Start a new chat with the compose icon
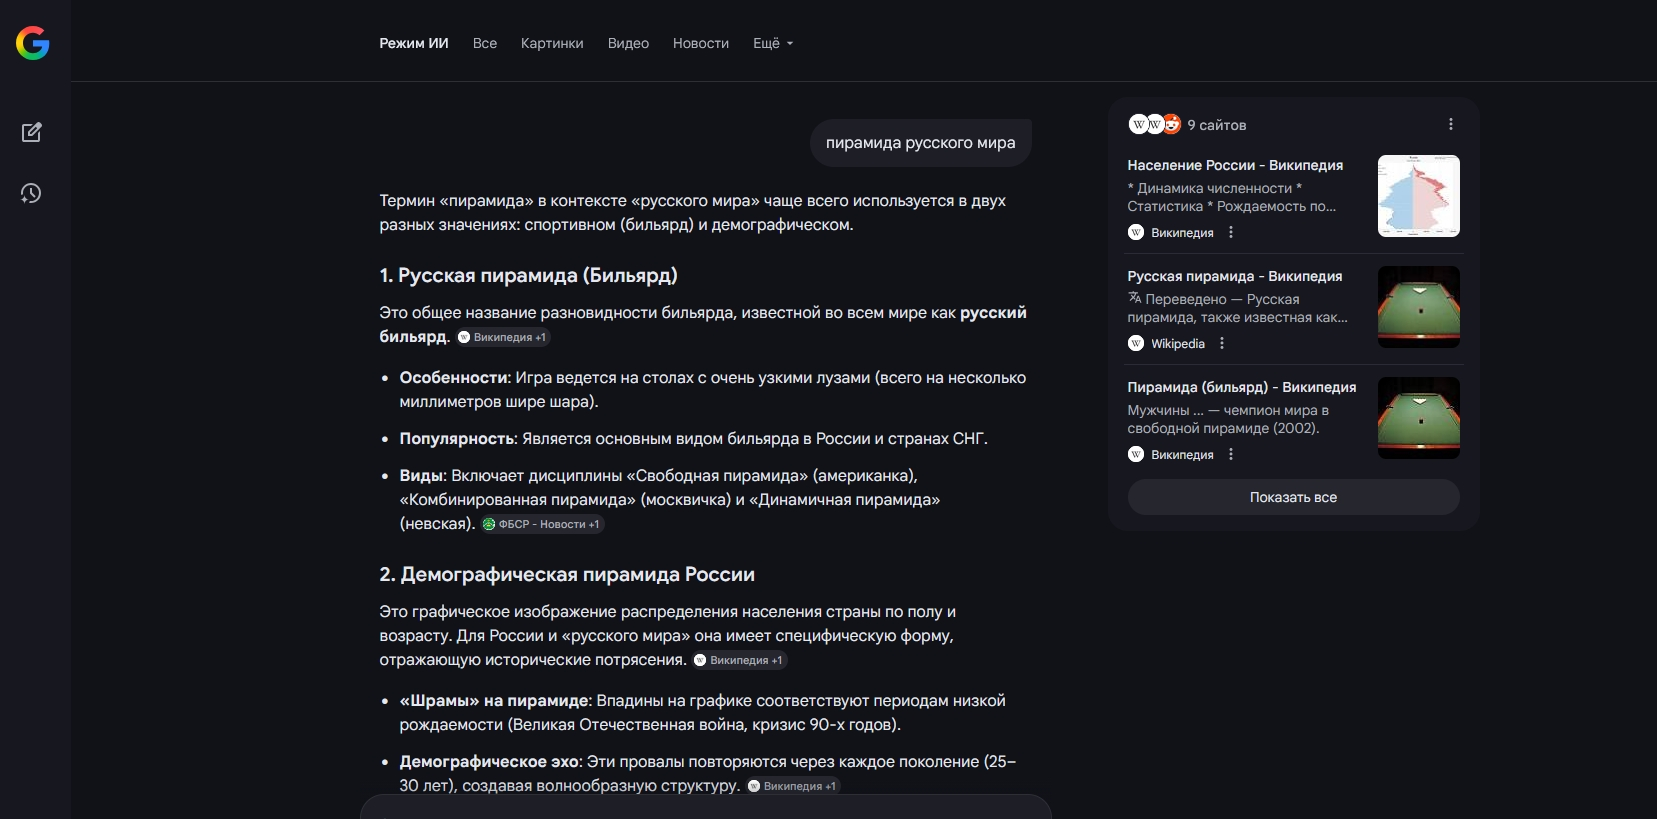The image size is (1657, 819). 32,132
